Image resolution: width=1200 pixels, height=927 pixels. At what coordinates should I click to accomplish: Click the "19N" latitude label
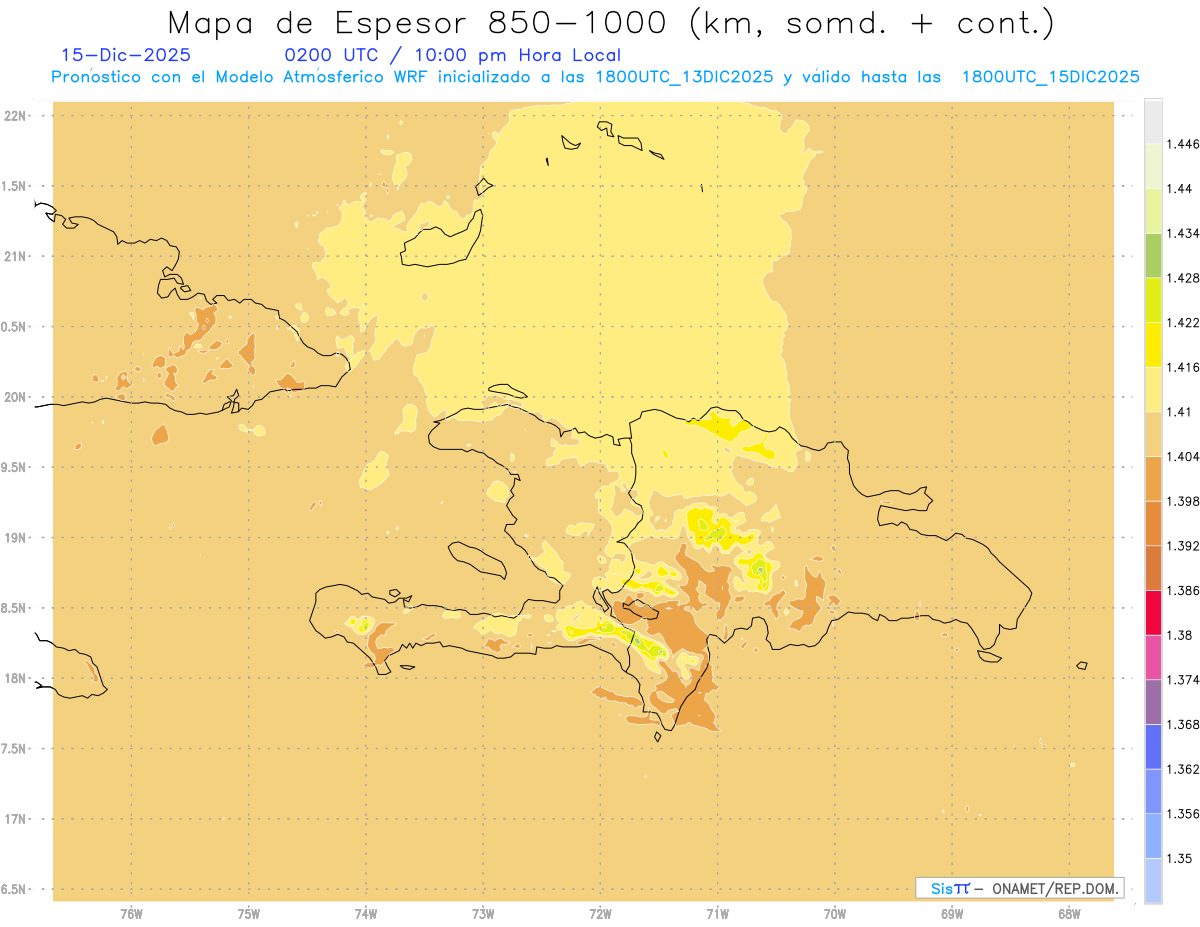(x=17, y=538)
